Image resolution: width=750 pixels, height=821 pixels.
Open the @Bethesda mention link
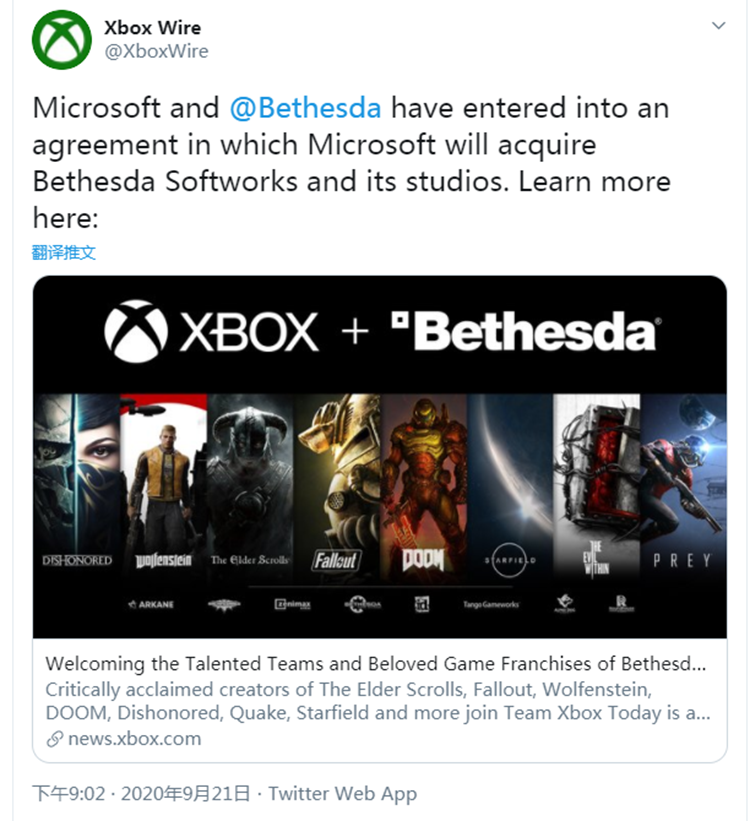[x=306, y=108]
